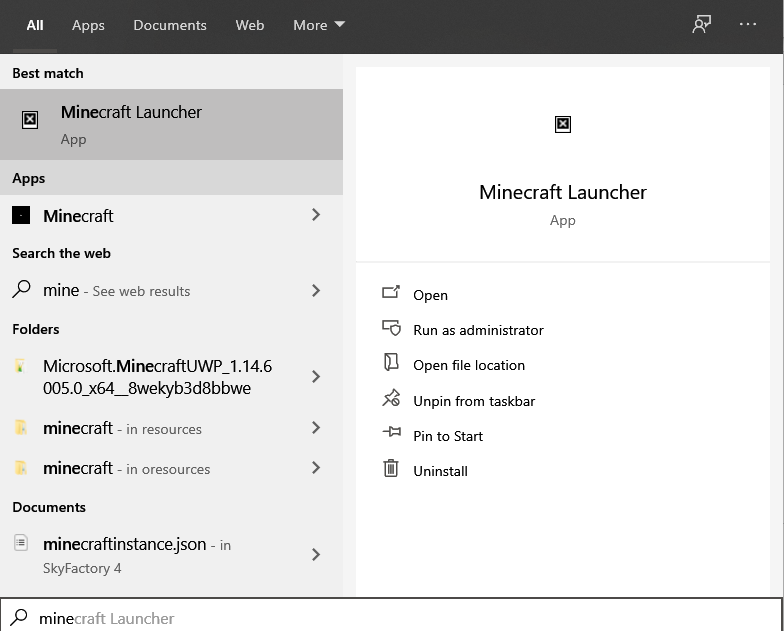Choose Run as administrator
The height and width of the screenshot is (631, 784).
click(x=478, y=330)
